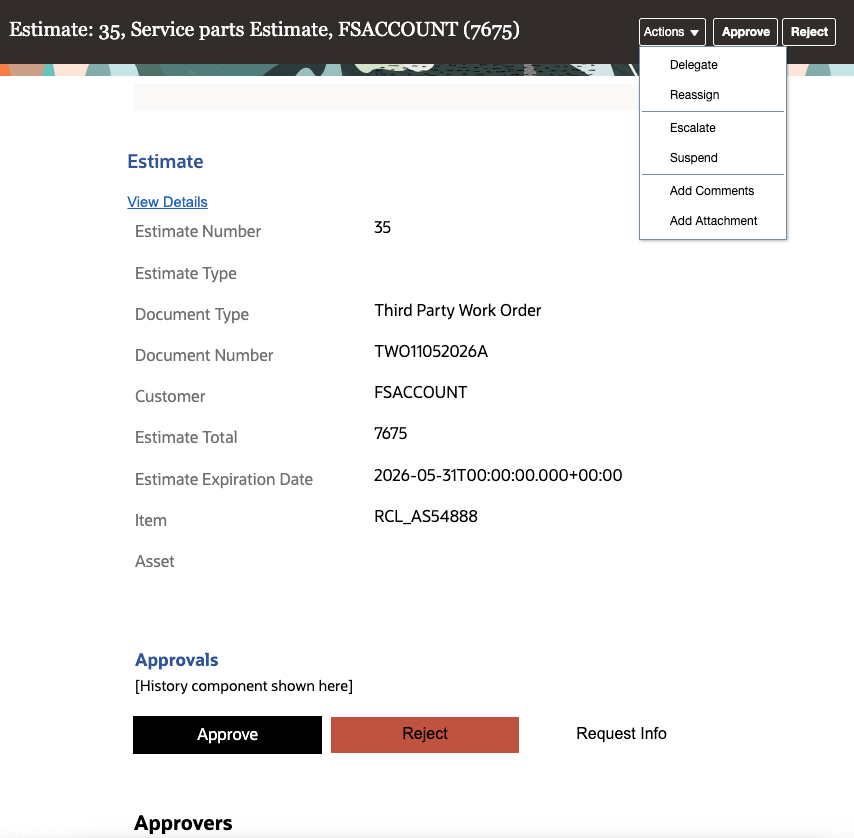Screen dimensions: 854x838
Task: Click the Request Info button
Action: [x=621, y=734]
